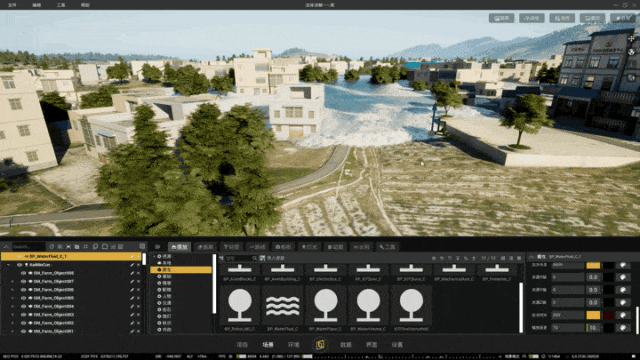Edit the KaiMinCun row with its pencil icon
The height and width of the screenshot is (360, 640).
(132, 264)
